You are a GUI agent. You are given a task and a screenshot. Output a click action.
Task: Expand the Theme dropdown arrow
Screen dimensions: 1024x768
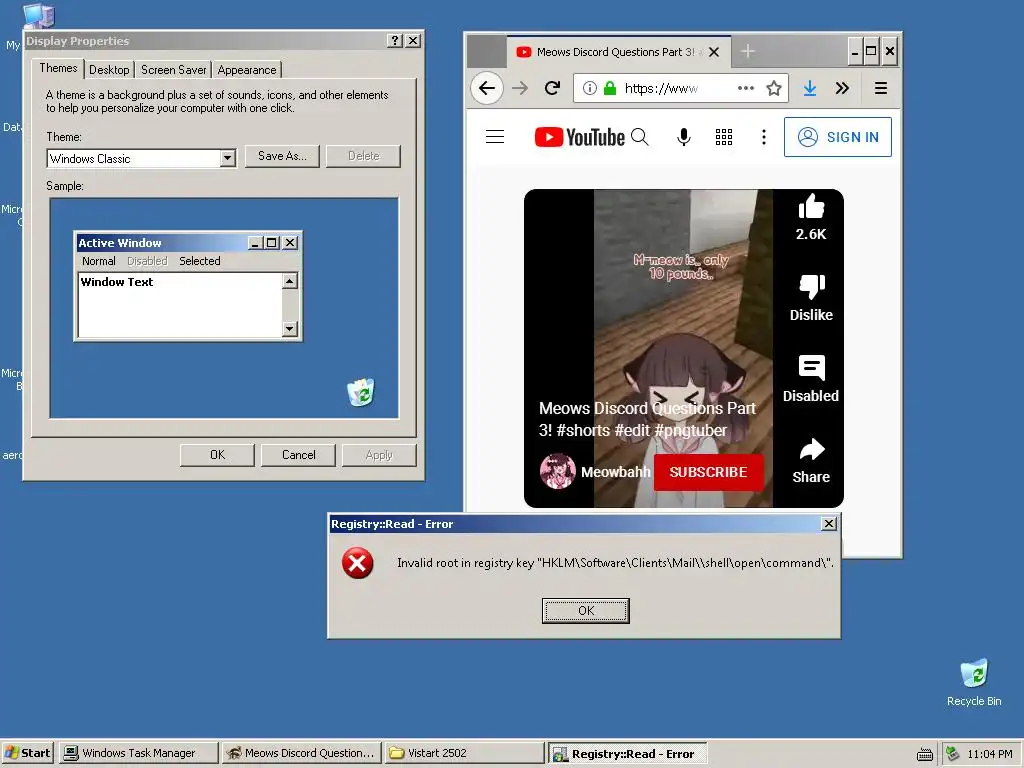227,158
